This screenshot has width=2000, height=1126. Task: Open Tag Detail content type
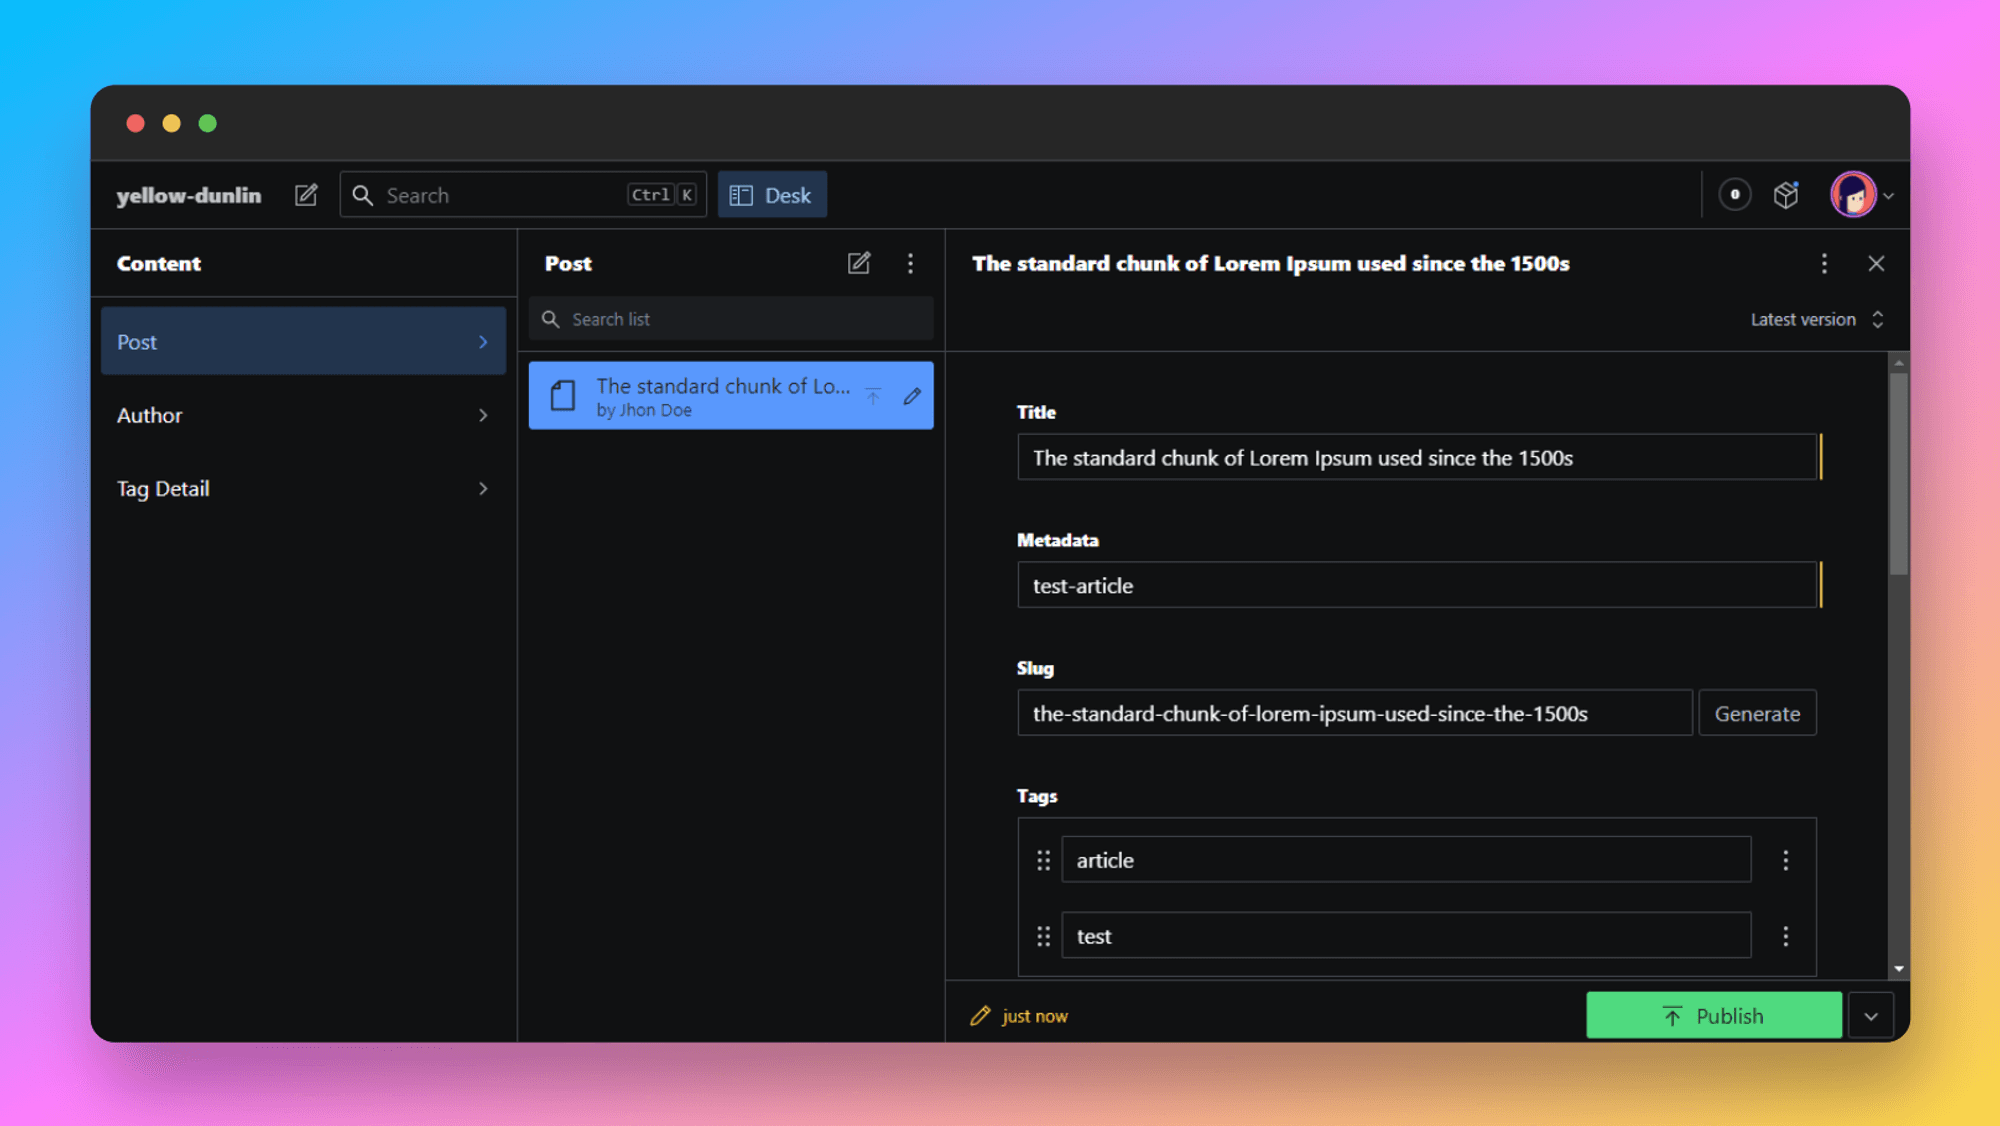point(302,489)
